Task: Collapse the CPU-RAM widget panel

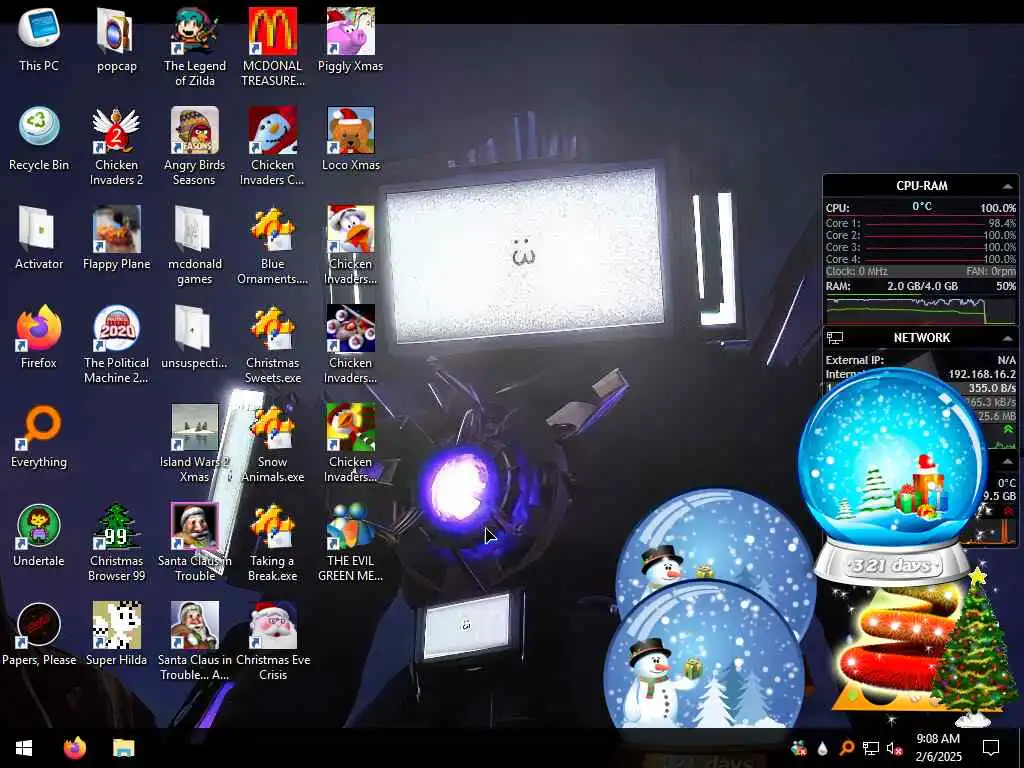Action: point(1008,186)
